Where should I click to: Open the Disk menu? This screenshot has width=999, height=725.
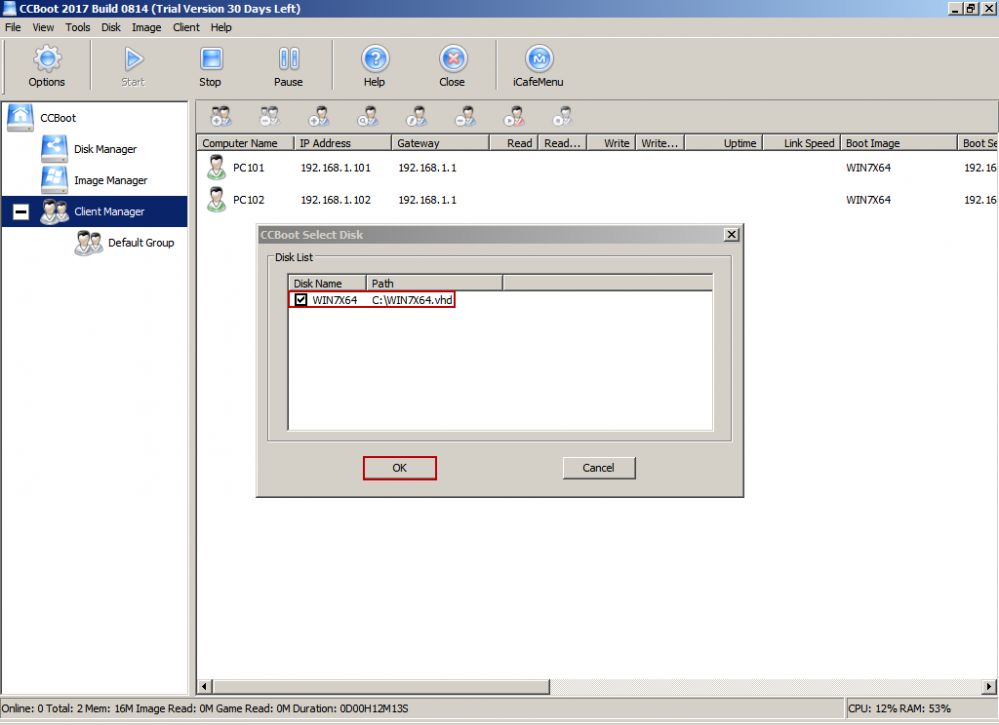pyautogui.click(x=111, y=27)
